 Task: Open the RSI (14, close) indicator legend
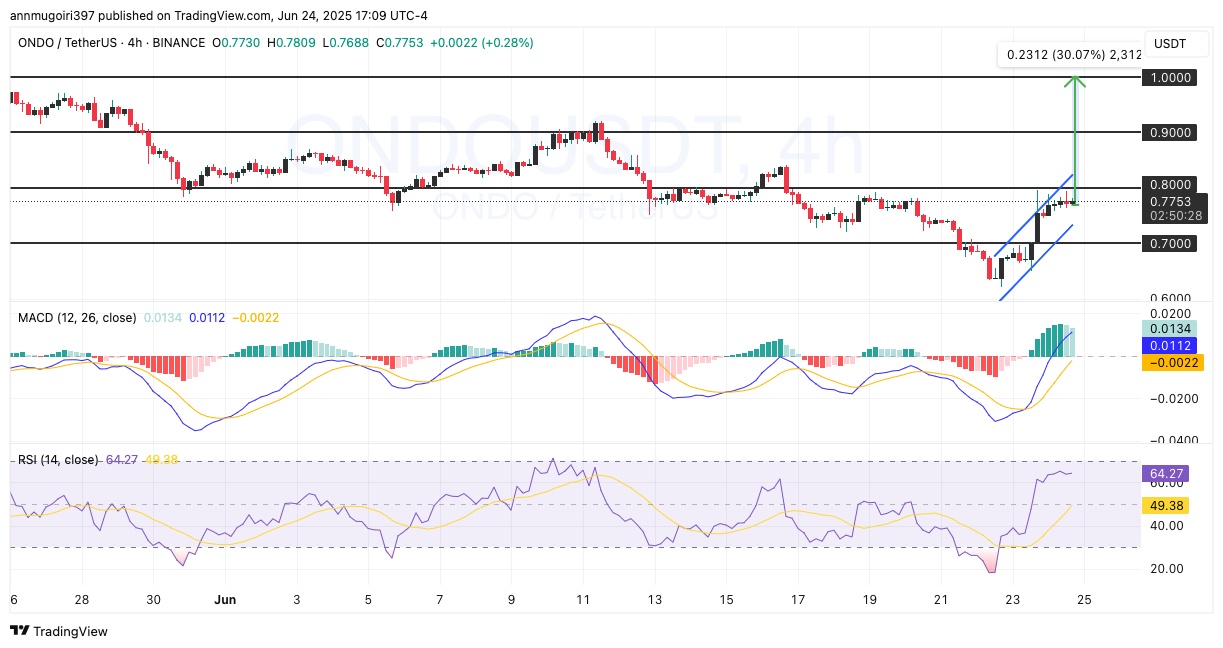pos(58,460)
